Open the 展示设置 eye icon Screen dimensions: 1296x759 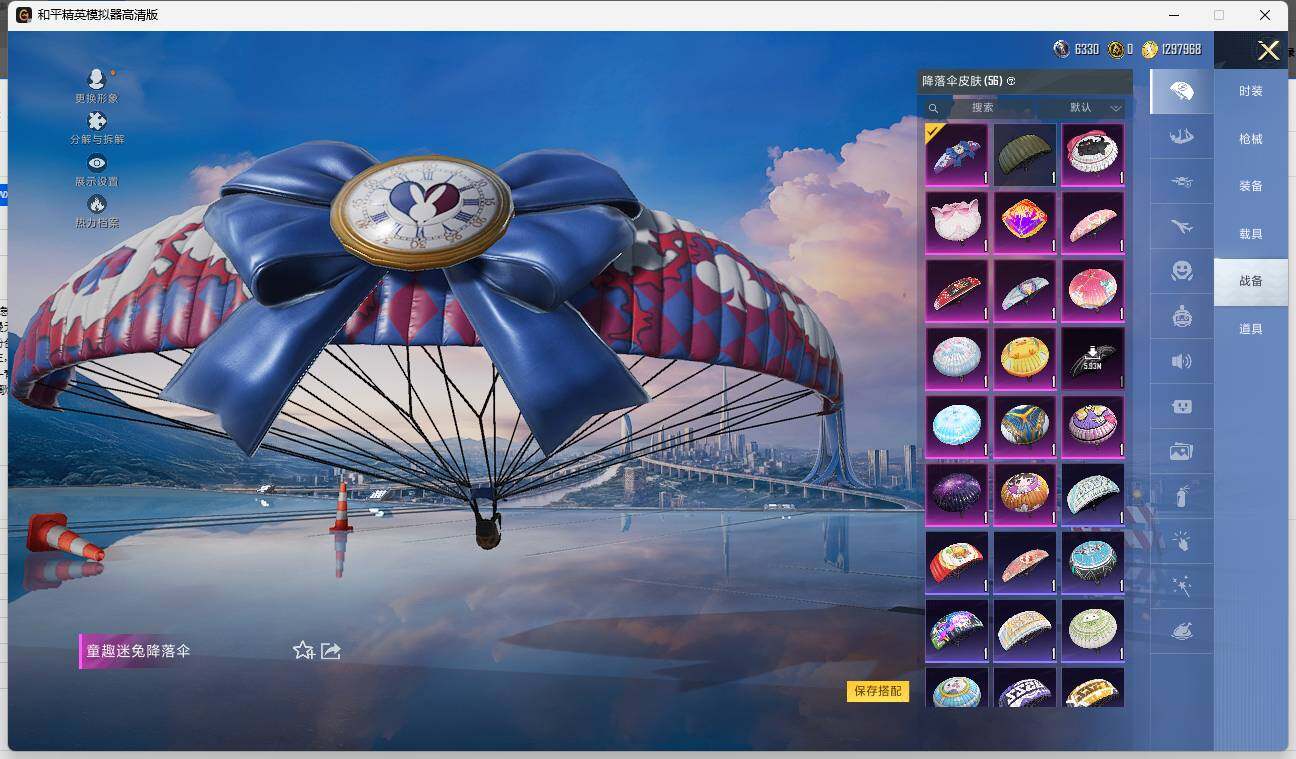pyautogui.click(x=96, y=163)
